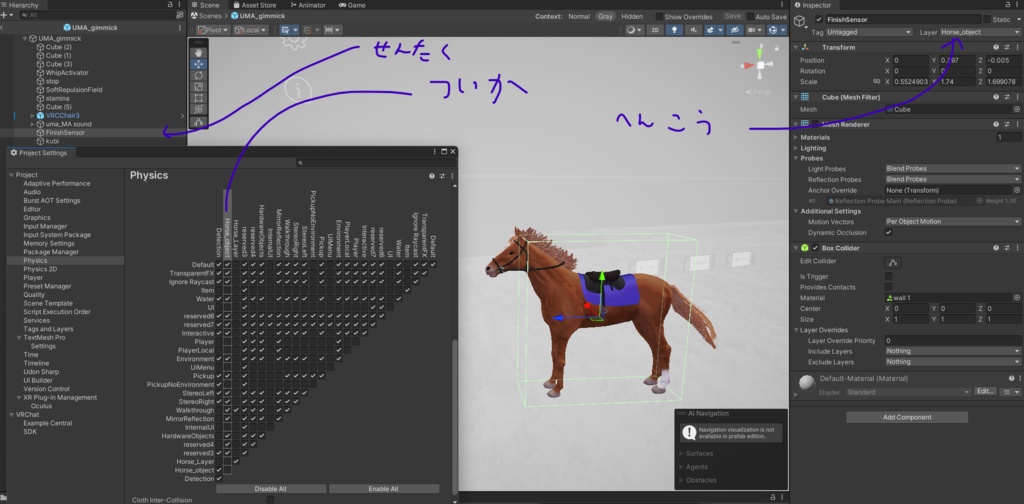This screenshot has height=504, width=1024.
Task: Toggle Show Overrides checkbox
Action: point(660,16)
